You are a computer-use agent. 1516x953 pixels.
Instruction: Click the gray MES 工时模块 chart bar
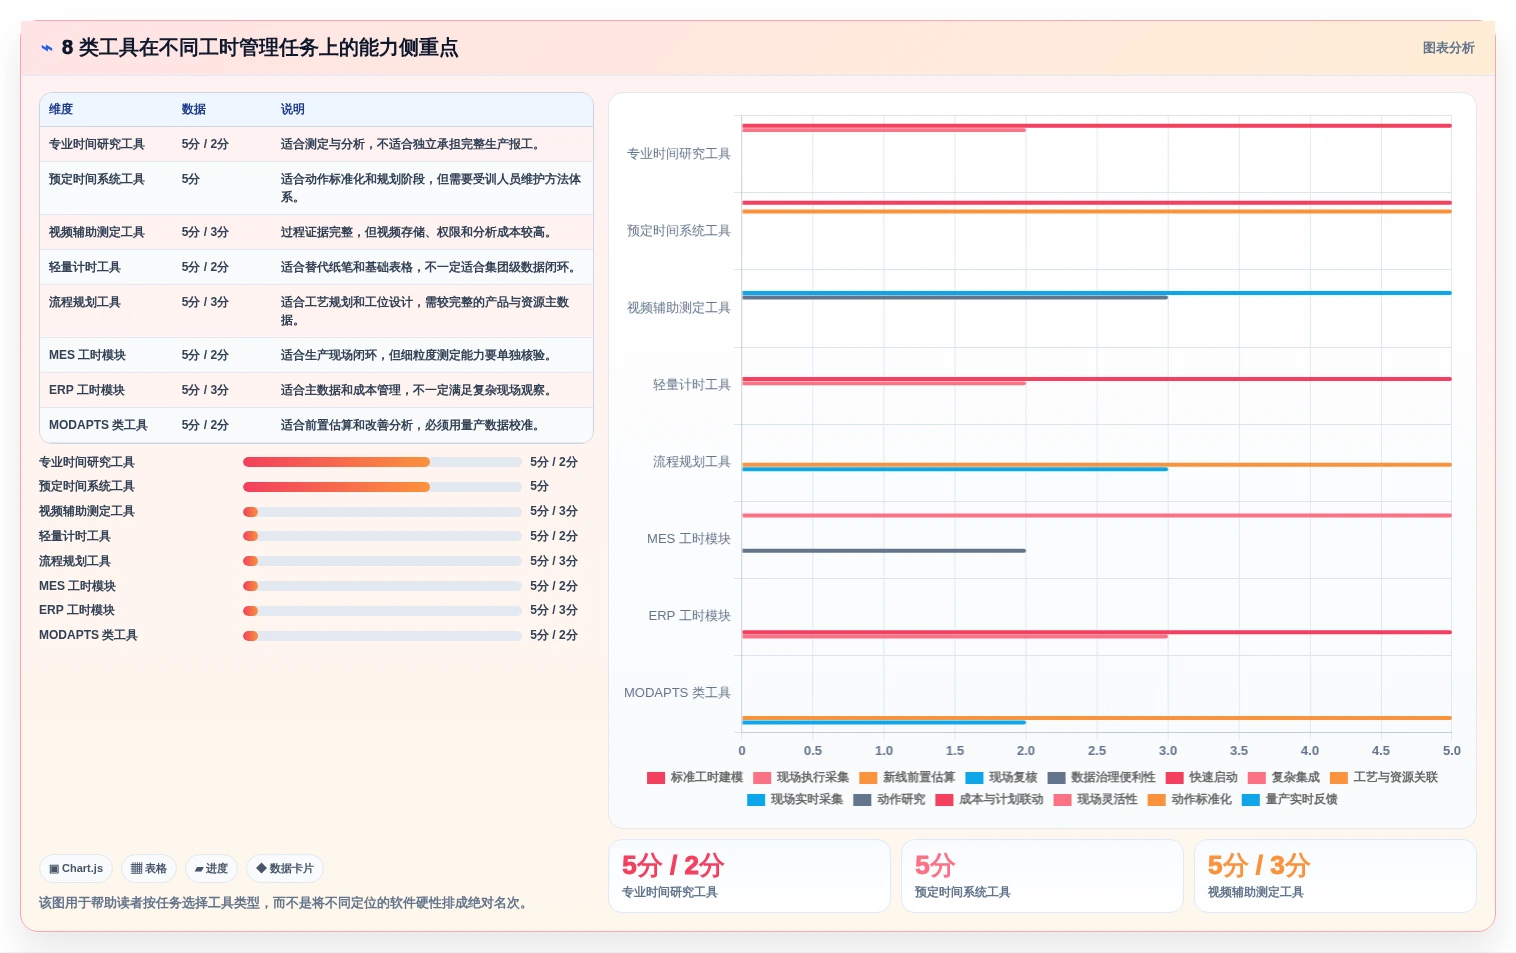click(884, 551)
